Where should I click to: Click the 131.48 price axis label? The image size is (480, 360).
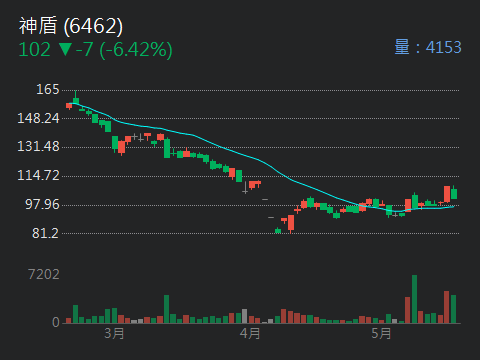(x=38, y=146)
